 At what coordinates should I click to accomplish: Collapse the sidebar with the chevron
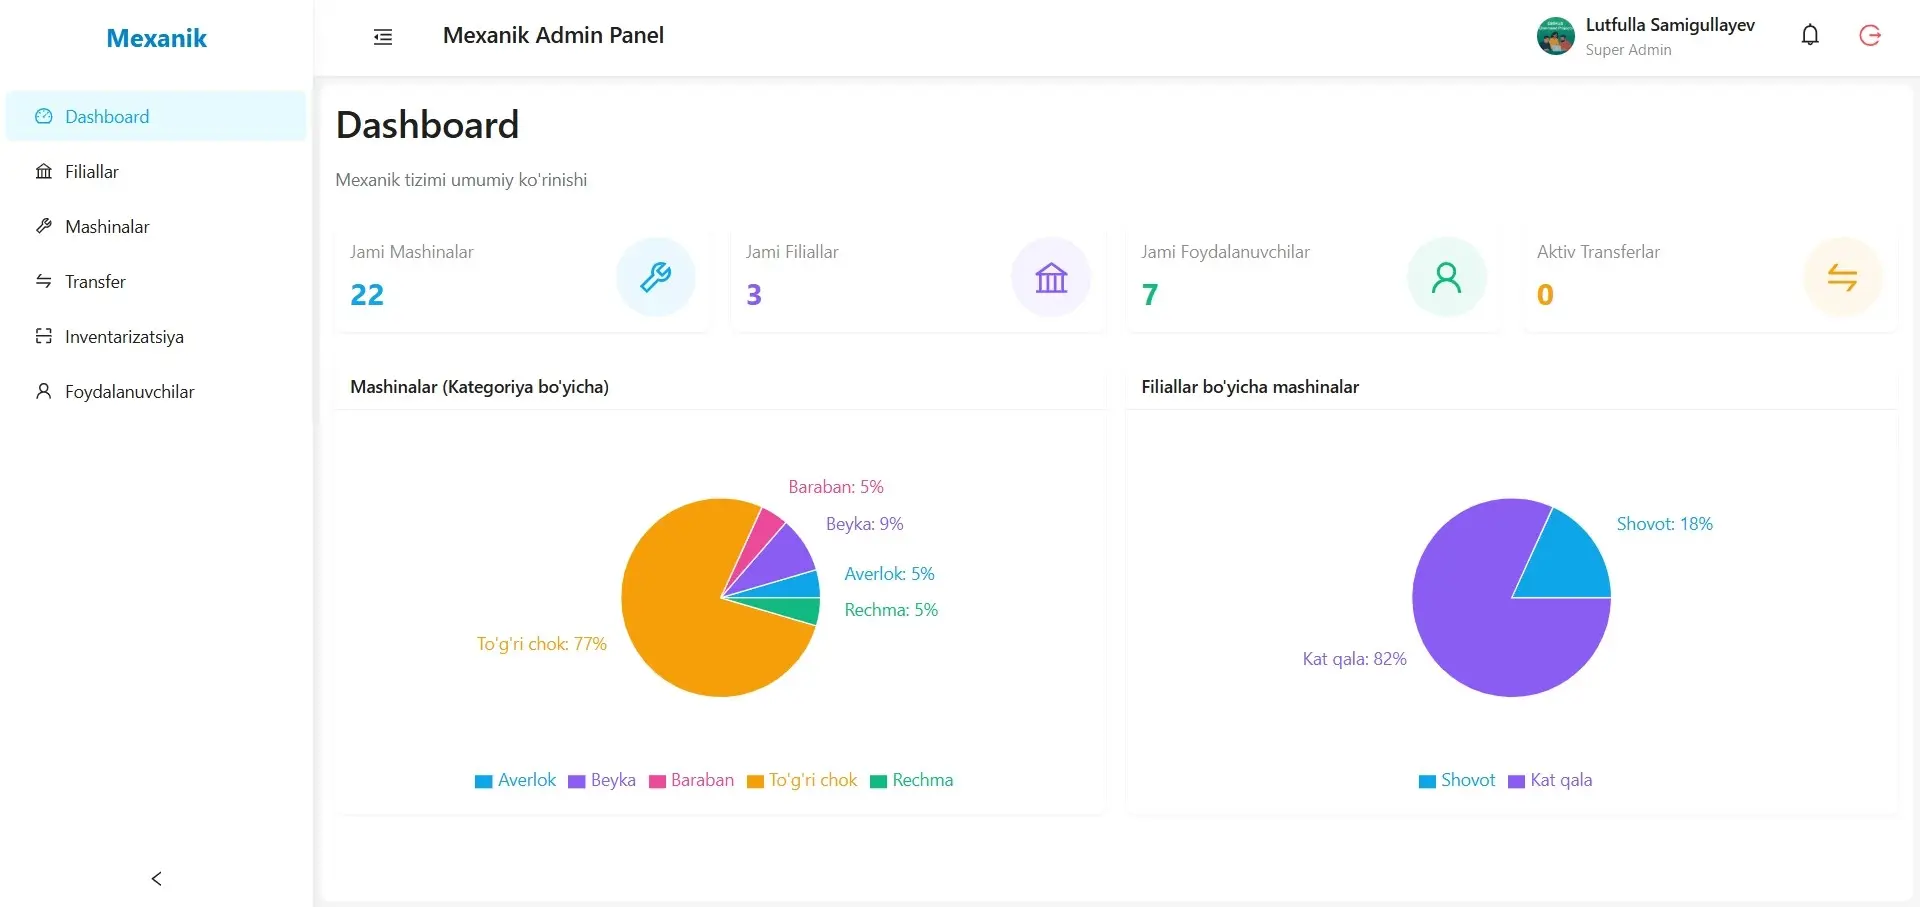pos(156,879)
